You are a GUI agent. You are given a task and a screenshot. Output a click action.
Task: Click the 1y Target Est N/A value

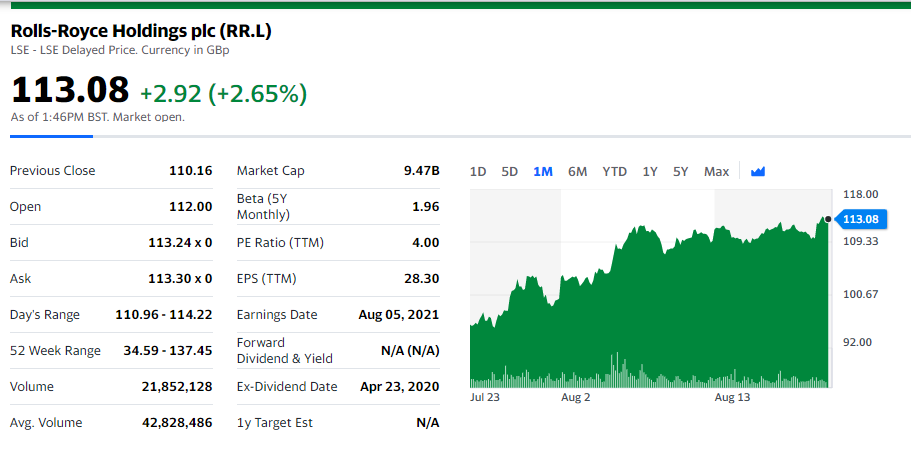428,423
